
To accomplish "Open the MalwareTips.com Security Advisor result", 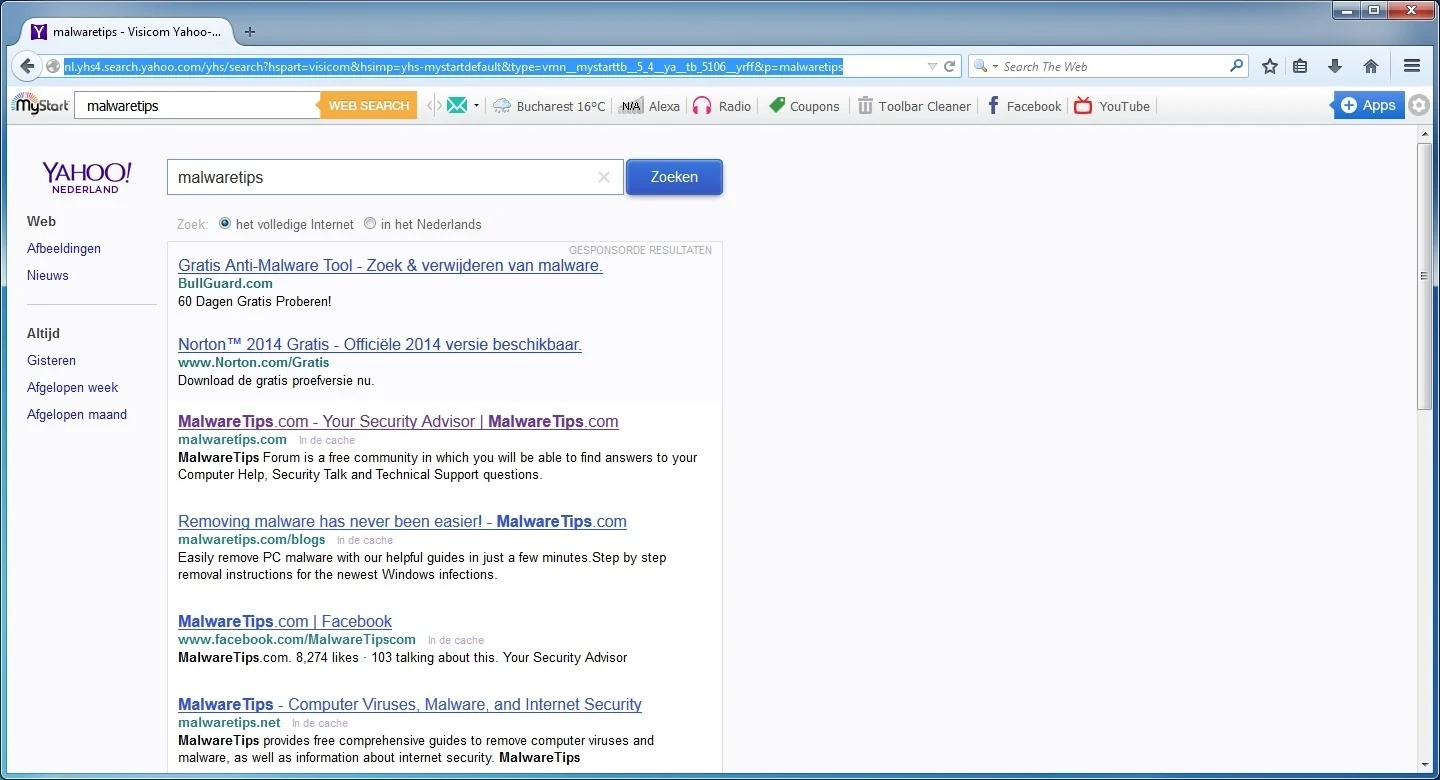I will click(398, 421).
